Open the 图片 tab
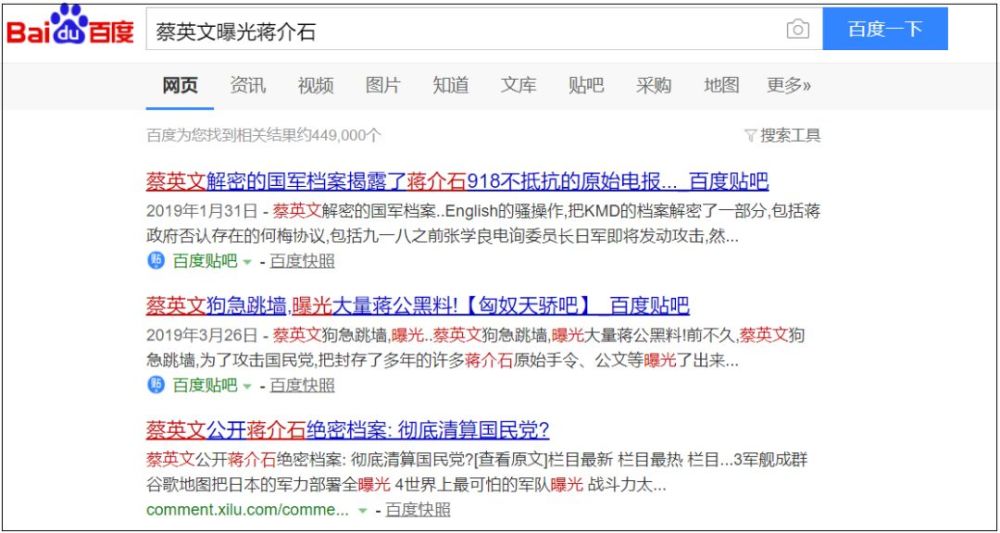1000x533 pixels. pos(383,85)
